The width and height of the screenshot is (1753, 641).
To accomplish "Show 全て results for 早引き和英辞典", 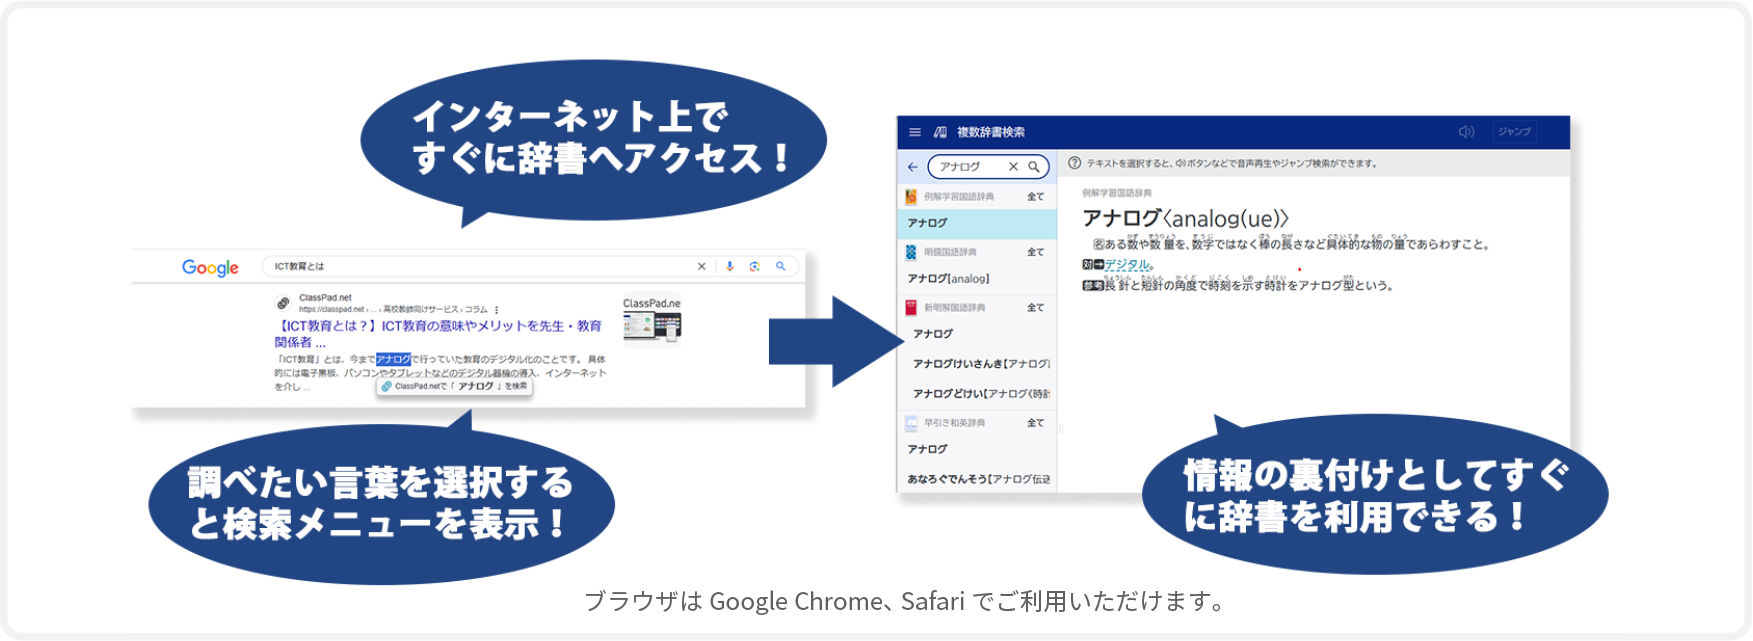I will coord(1035,423).
